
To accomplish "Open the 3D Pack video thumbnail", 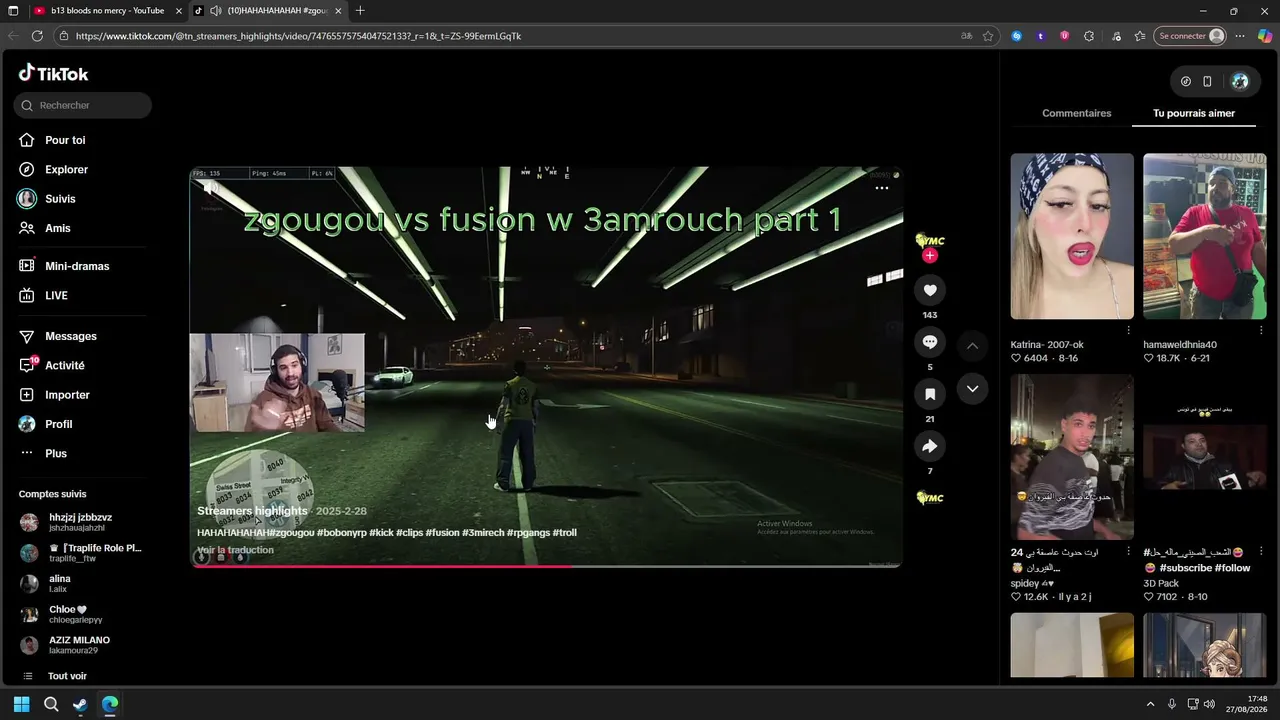I will 1205,457.
